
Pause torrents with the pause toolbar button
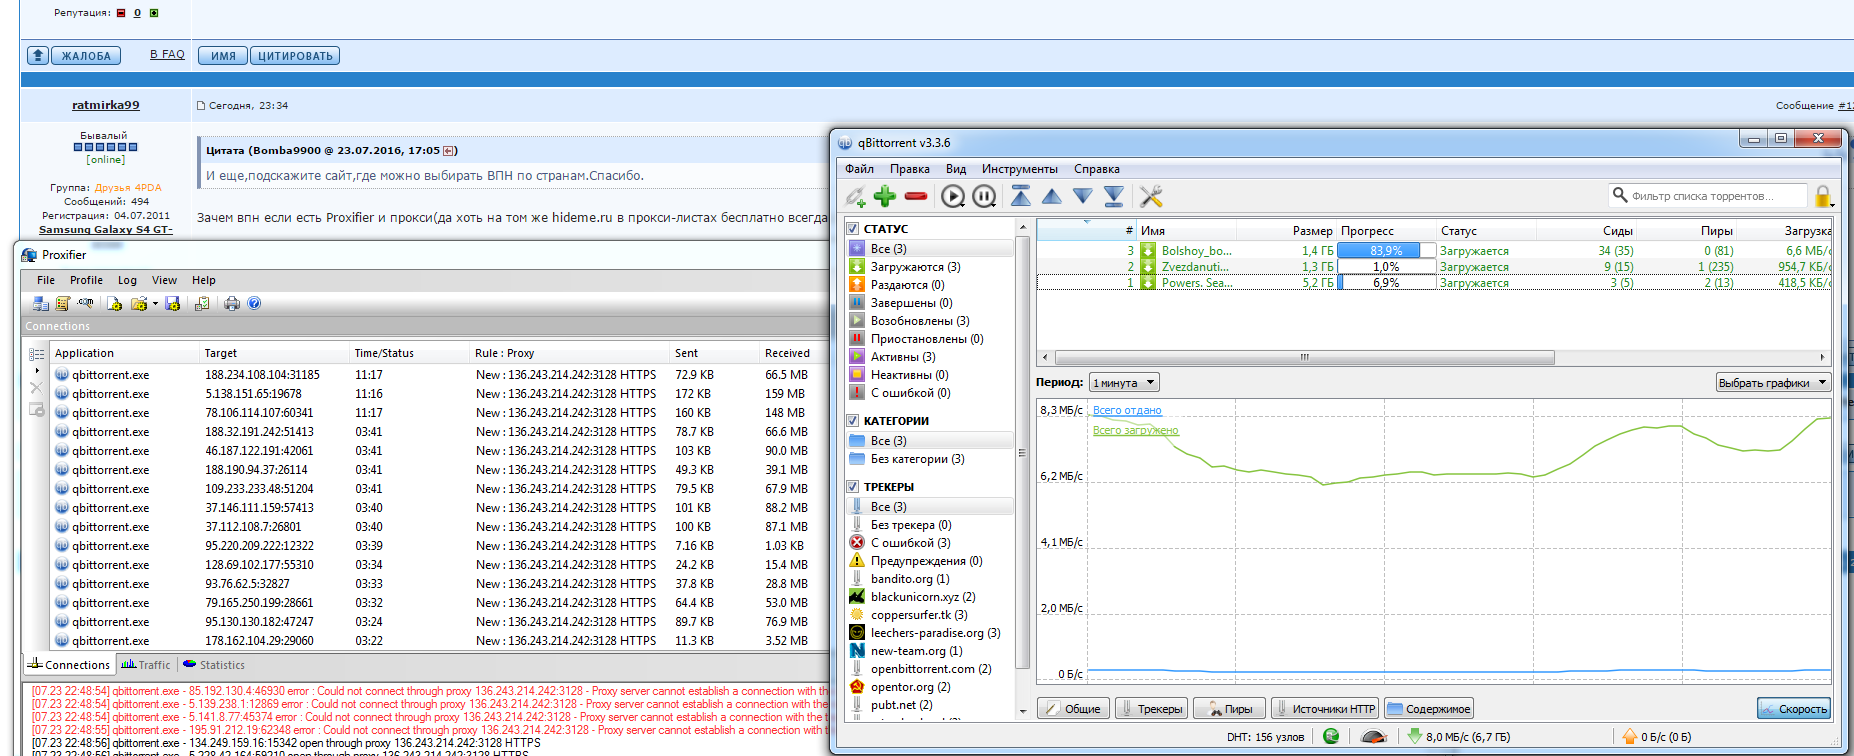pyautogui.click(x=984, y=196)
